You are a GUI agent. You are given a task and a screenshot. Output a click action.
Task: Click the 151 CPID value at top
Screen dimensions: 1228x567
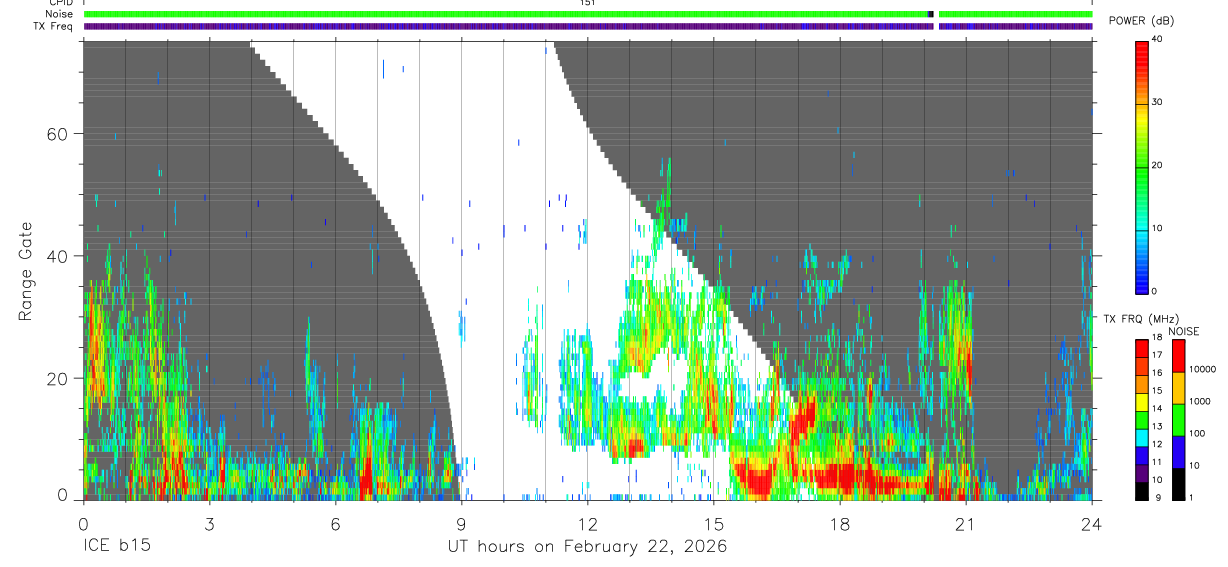[x=587, y=3]
